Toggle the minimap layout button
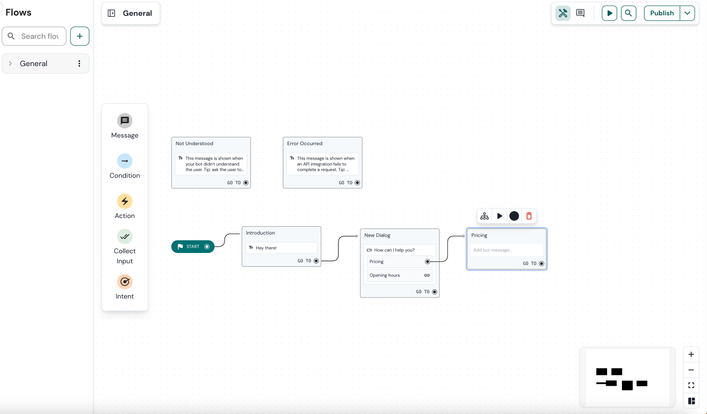 coord(691,401)
